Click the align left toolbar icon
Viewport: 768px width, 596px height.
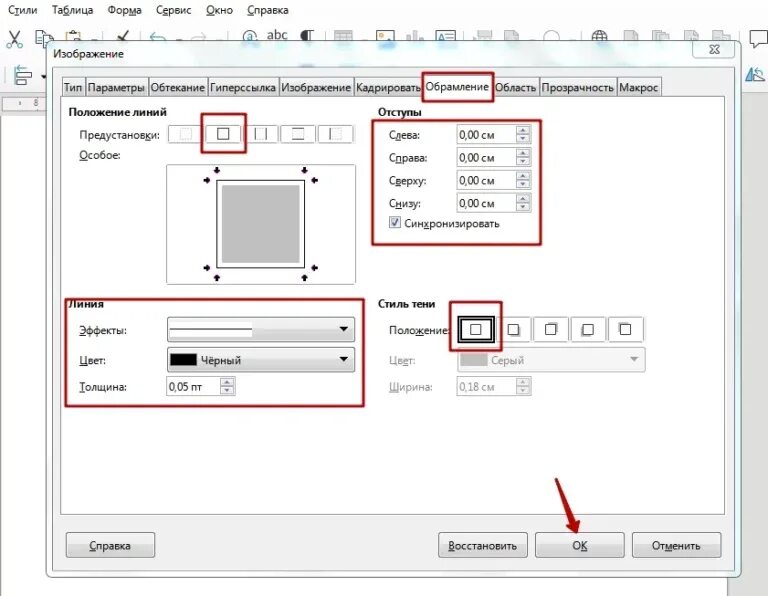[23, 75]
